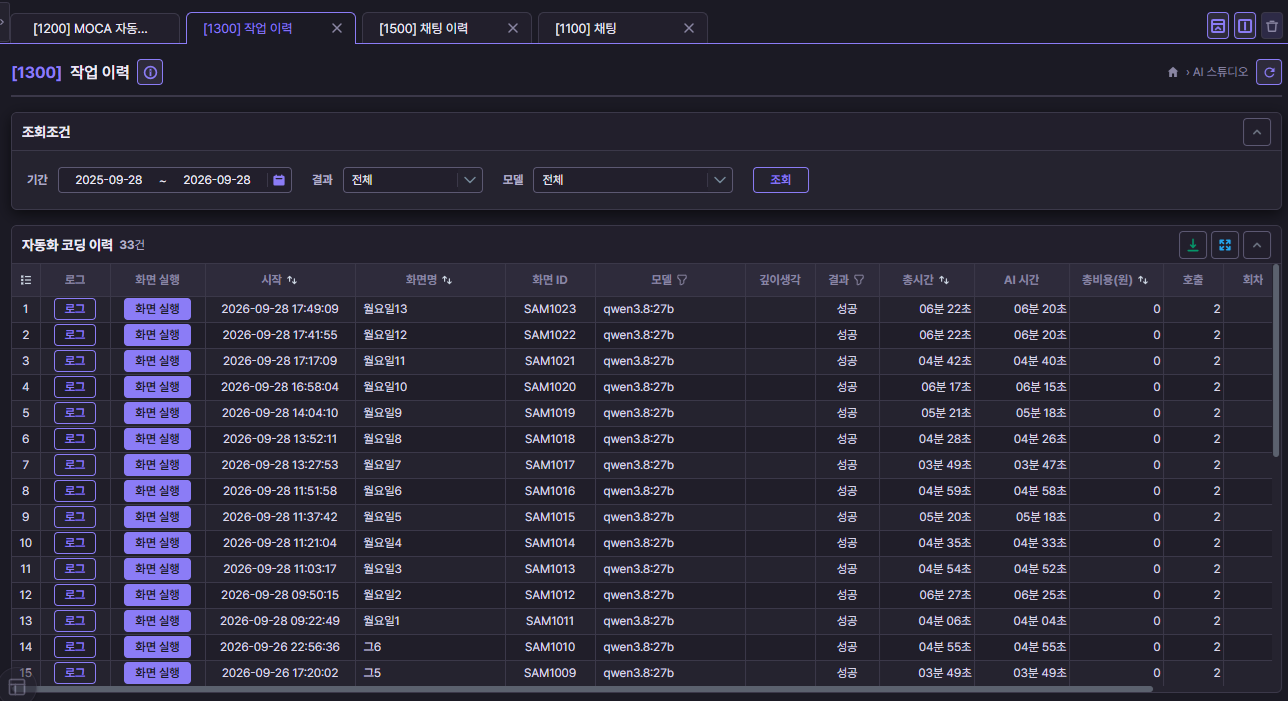1288x701 pixels.
Task: Sort by 총비용(원) column arrows
Action: point(1143,280)
